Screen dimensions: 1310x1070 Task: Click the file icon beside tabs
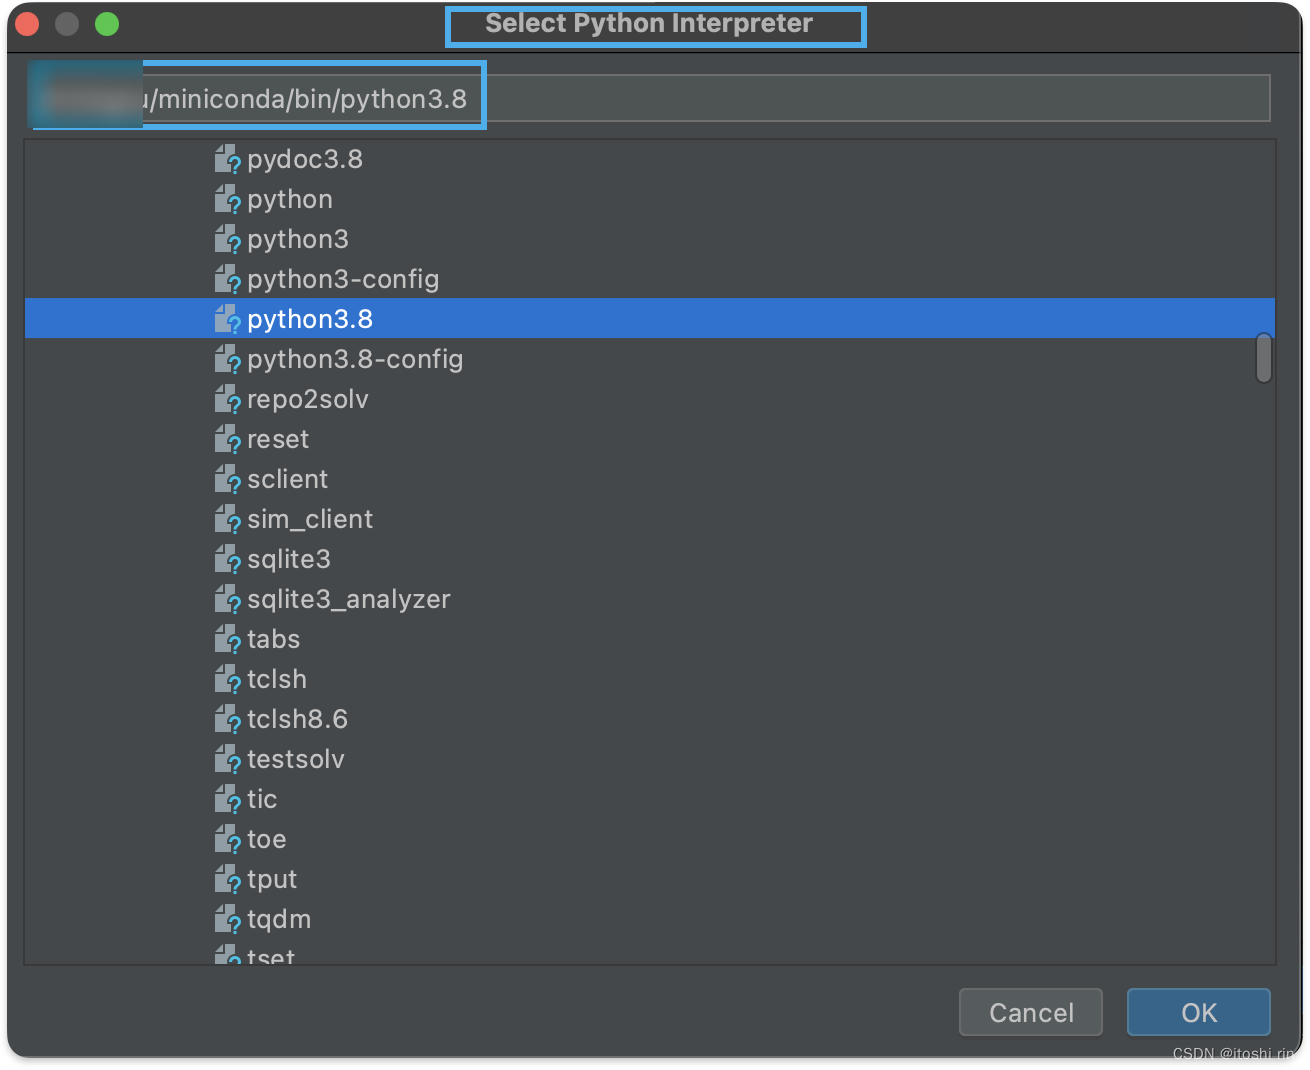[x=228, y=639]
